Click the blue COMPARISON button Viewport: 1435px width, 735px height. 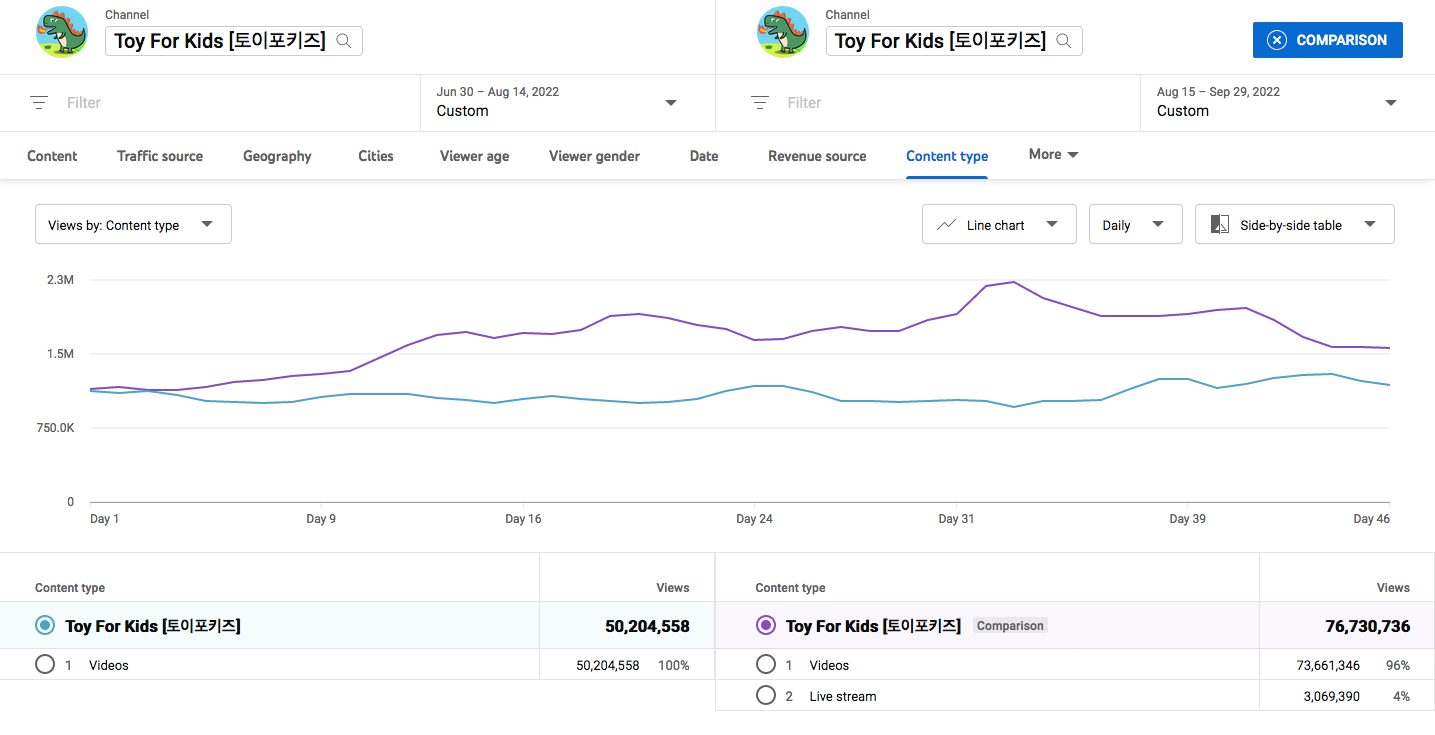(1327, 40)
